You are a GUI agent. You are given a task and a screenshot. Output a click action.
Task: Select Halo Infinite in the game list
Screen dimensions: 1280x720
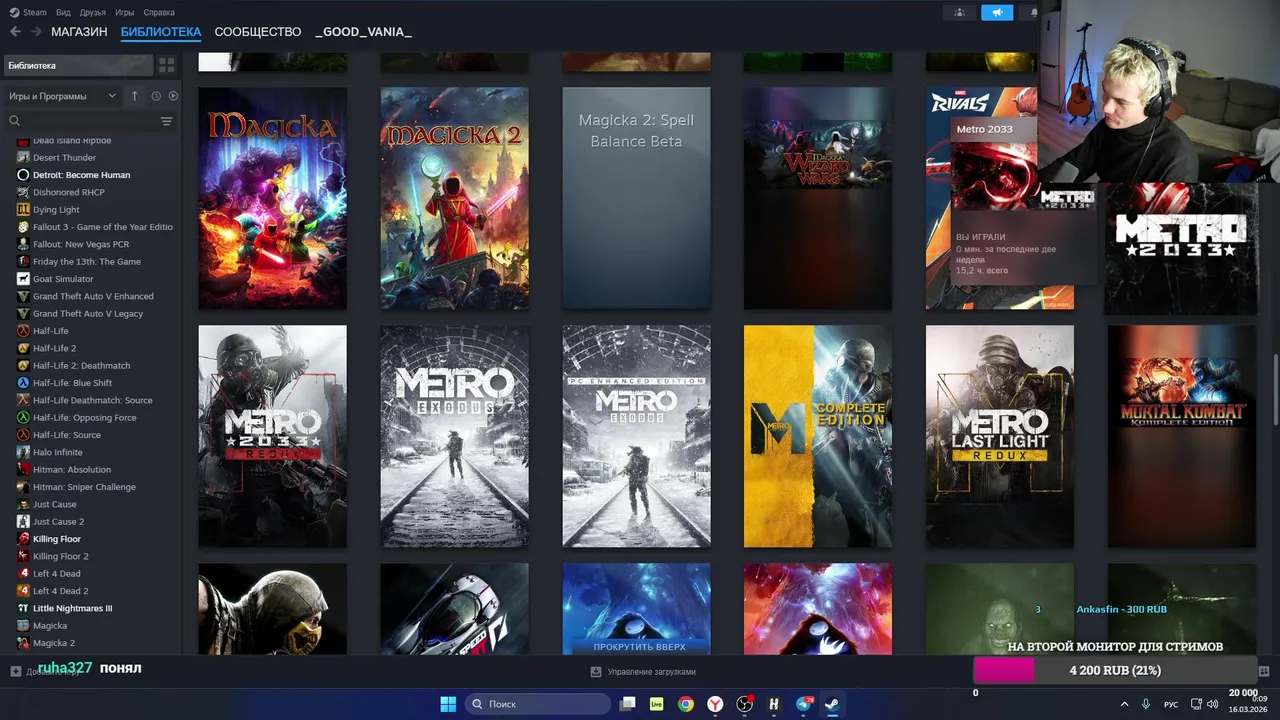(x=58, y=452)
